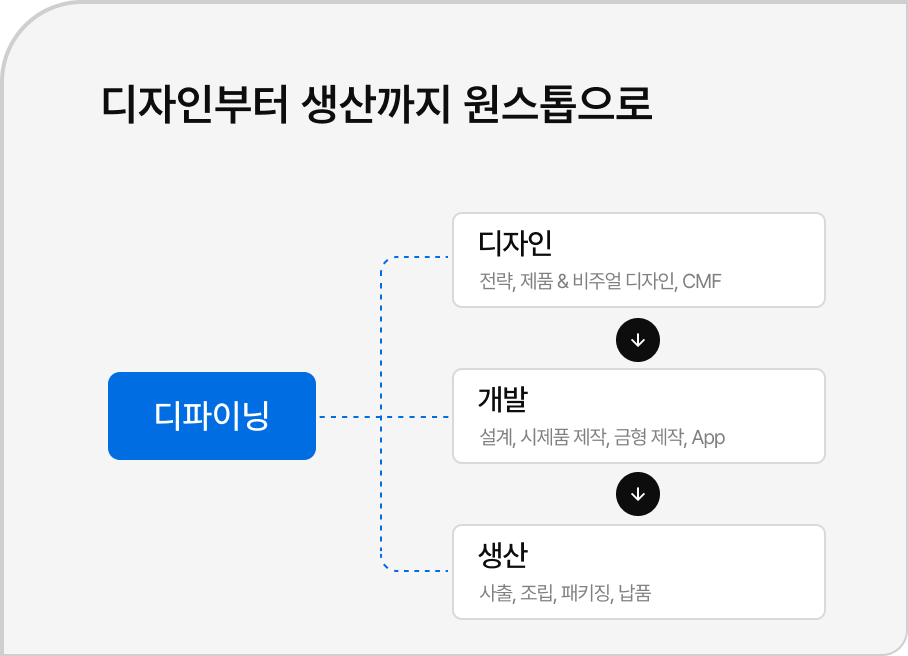
Task: Select the 개발 card
Action: pos(639,416)
